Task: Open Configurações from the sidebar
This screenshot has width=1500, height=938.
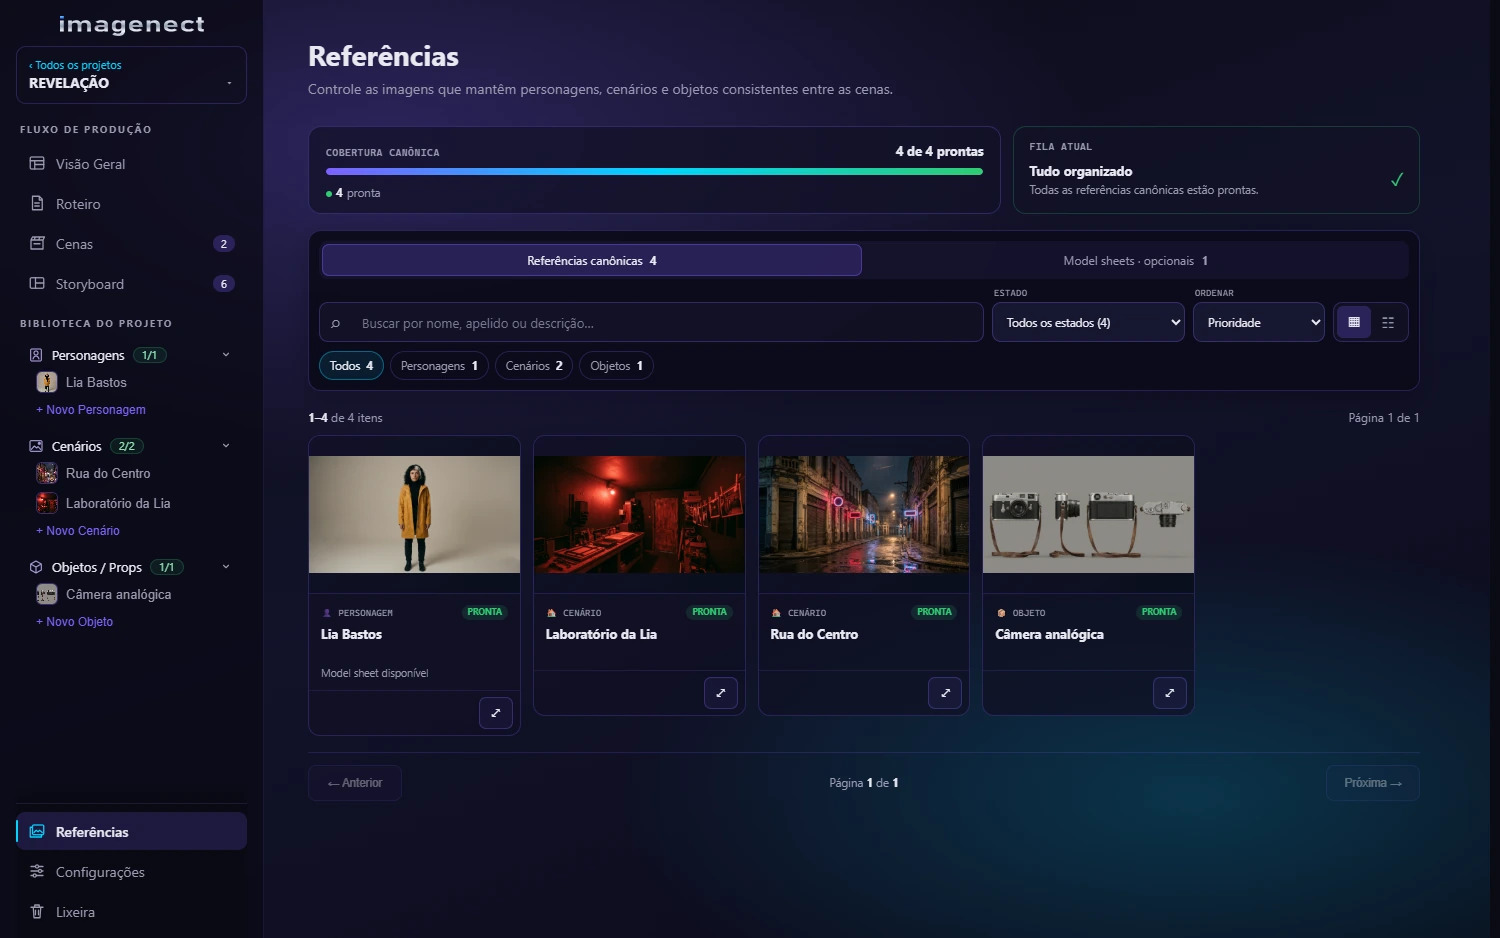Action: [131, 872]
